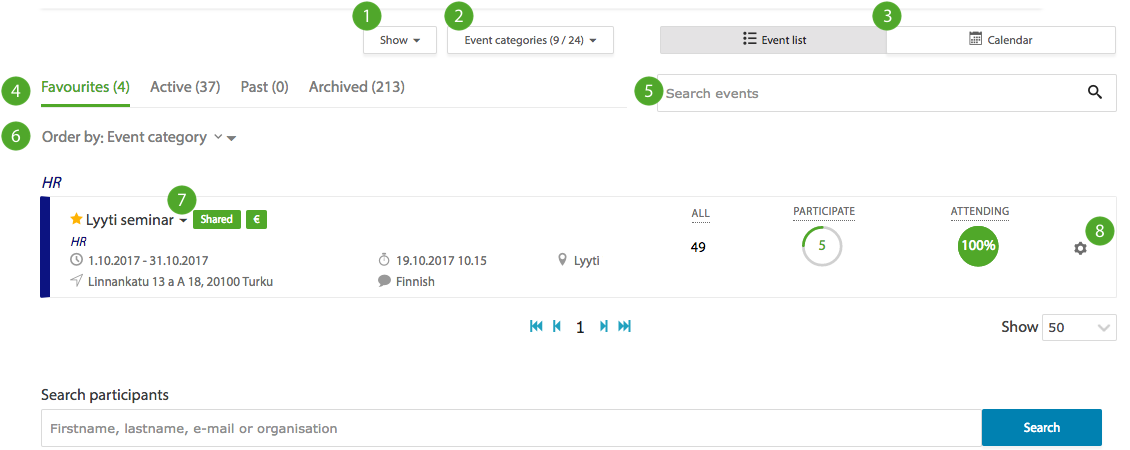Toggle the favourite star on Lyyti seminar
The height and width of the screenshot is (450, 1130).
(76, 219)
